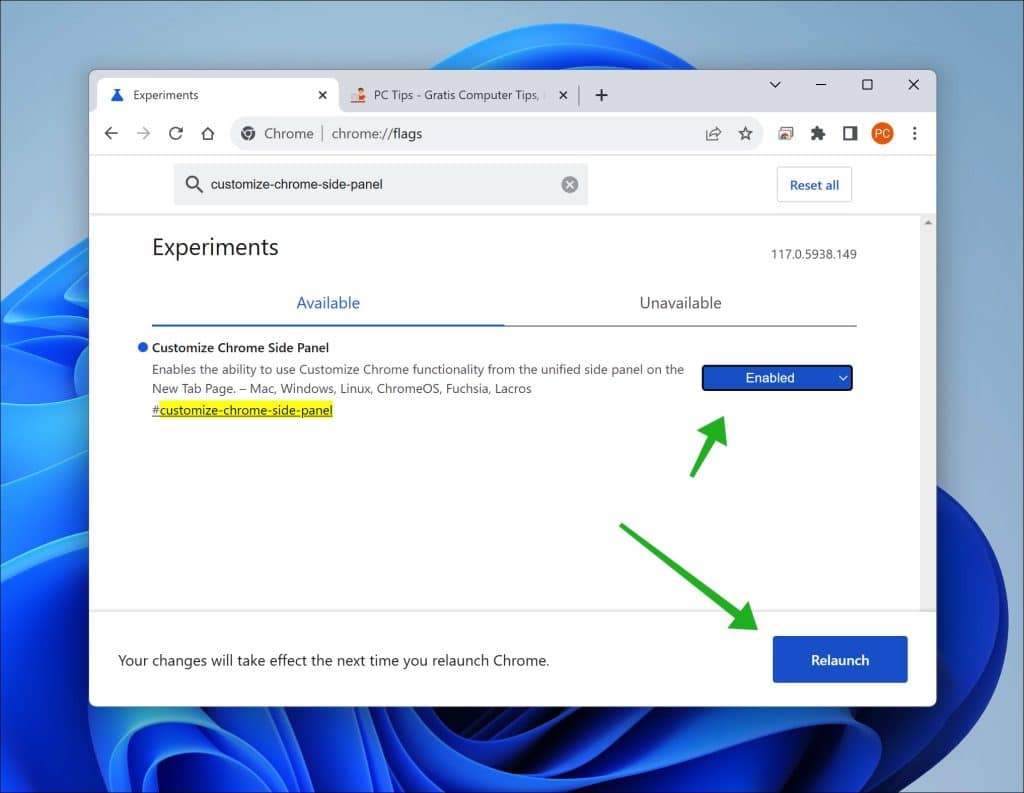Open the Extensions puzzle menu
The image size is (1024, 793).
(x=818, y=134)
